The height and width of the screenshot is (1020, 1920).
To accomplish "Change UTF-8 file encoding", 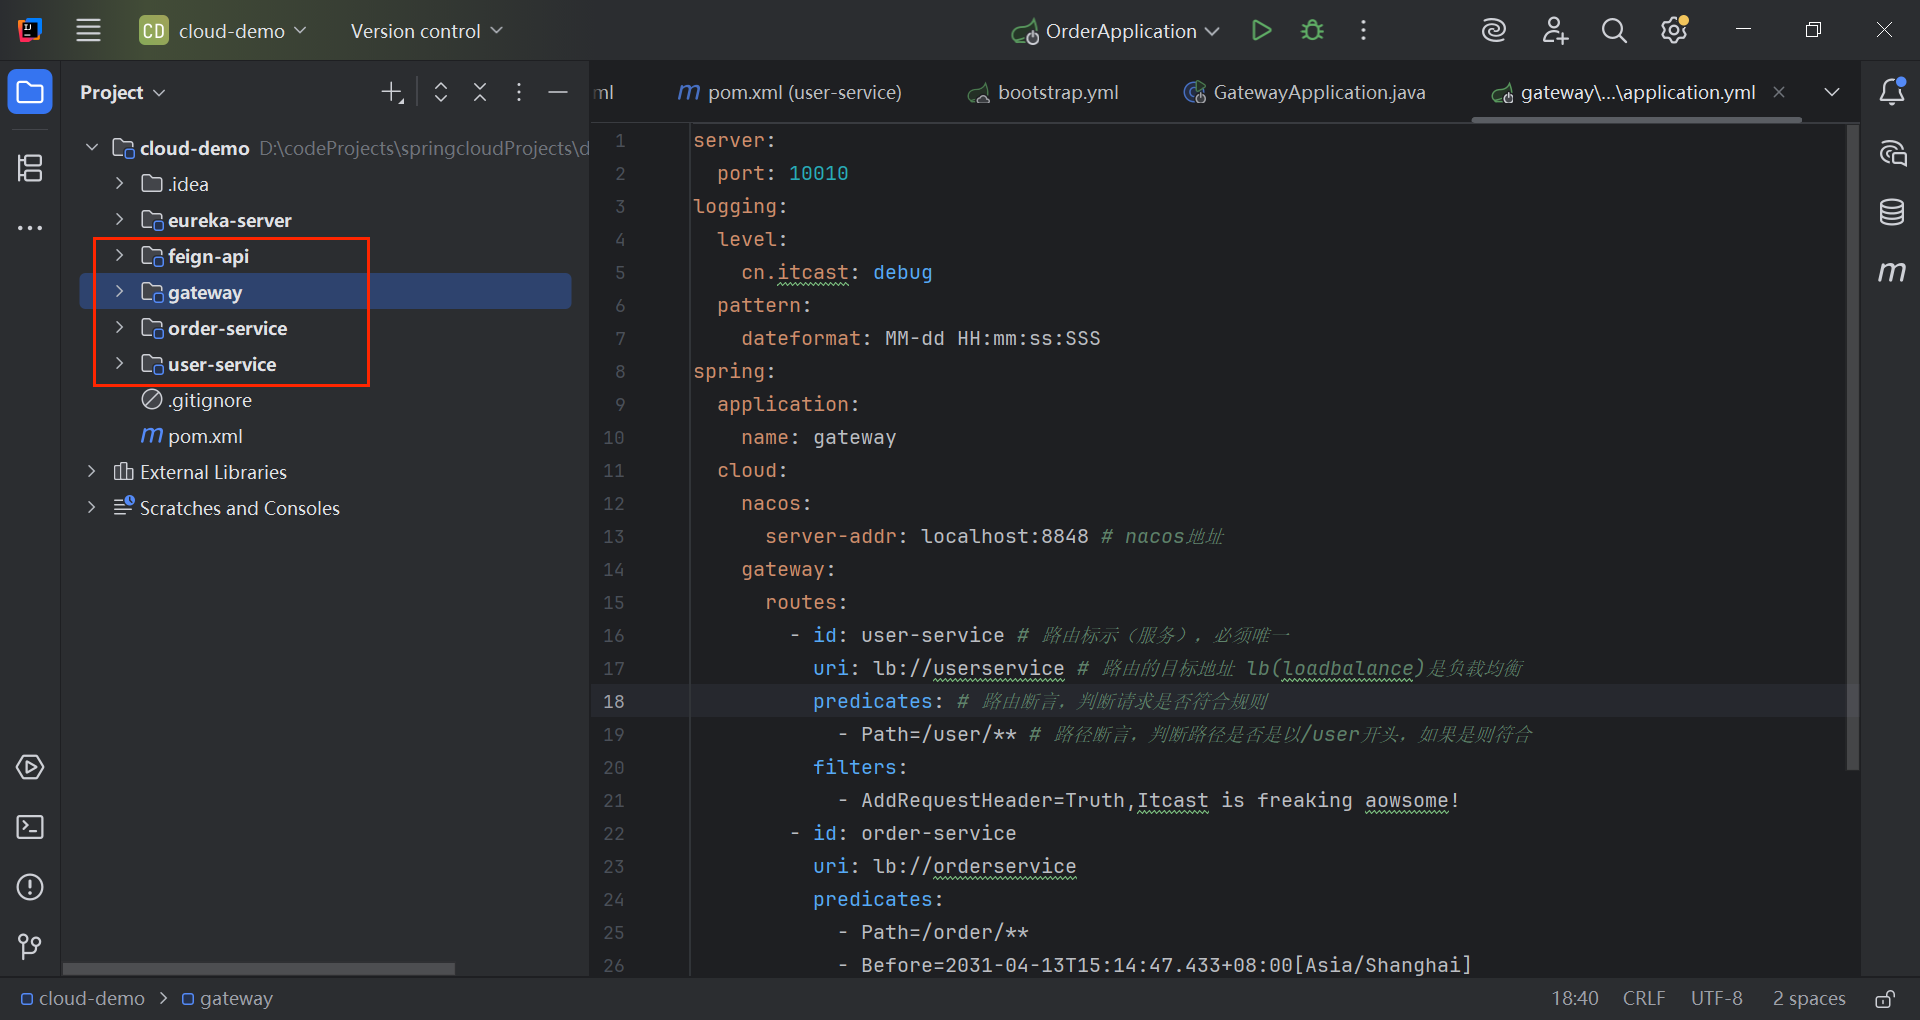I will click(1716, 999).
